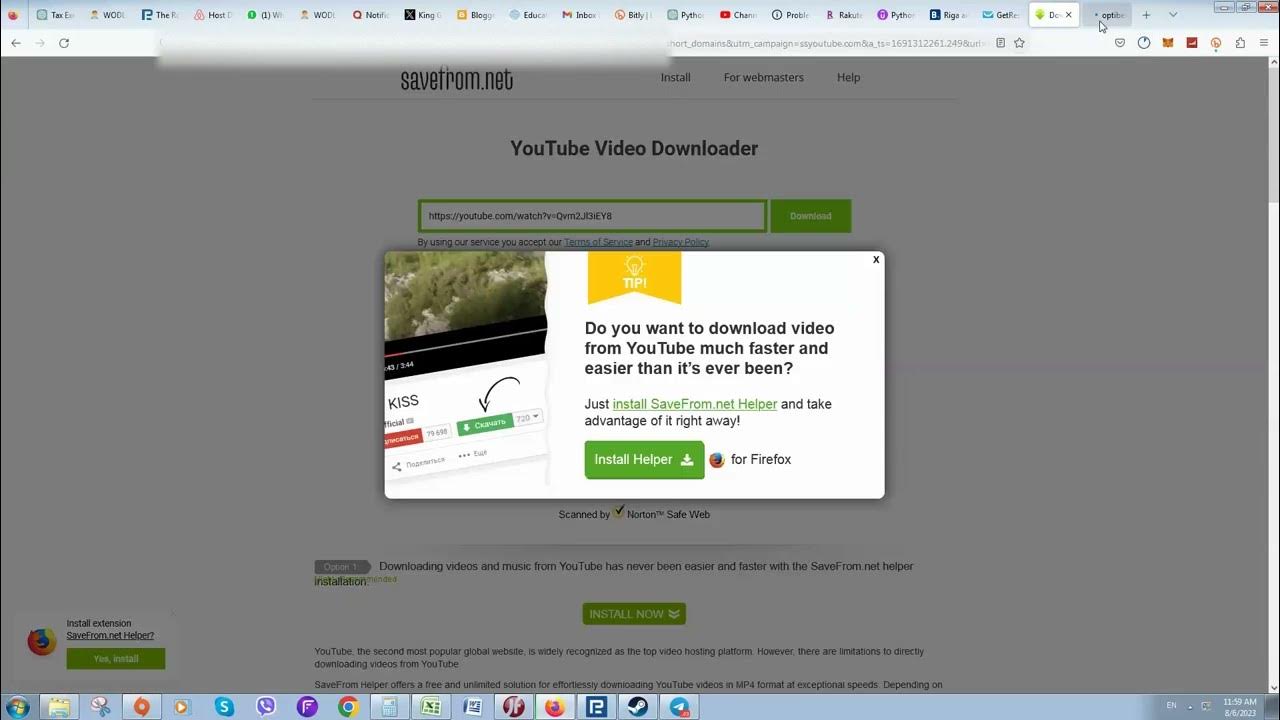This screenshot has height=720, width=1280.
Task: Open the Help menu item
Action: pyautogui.click(x=848, y=77)
